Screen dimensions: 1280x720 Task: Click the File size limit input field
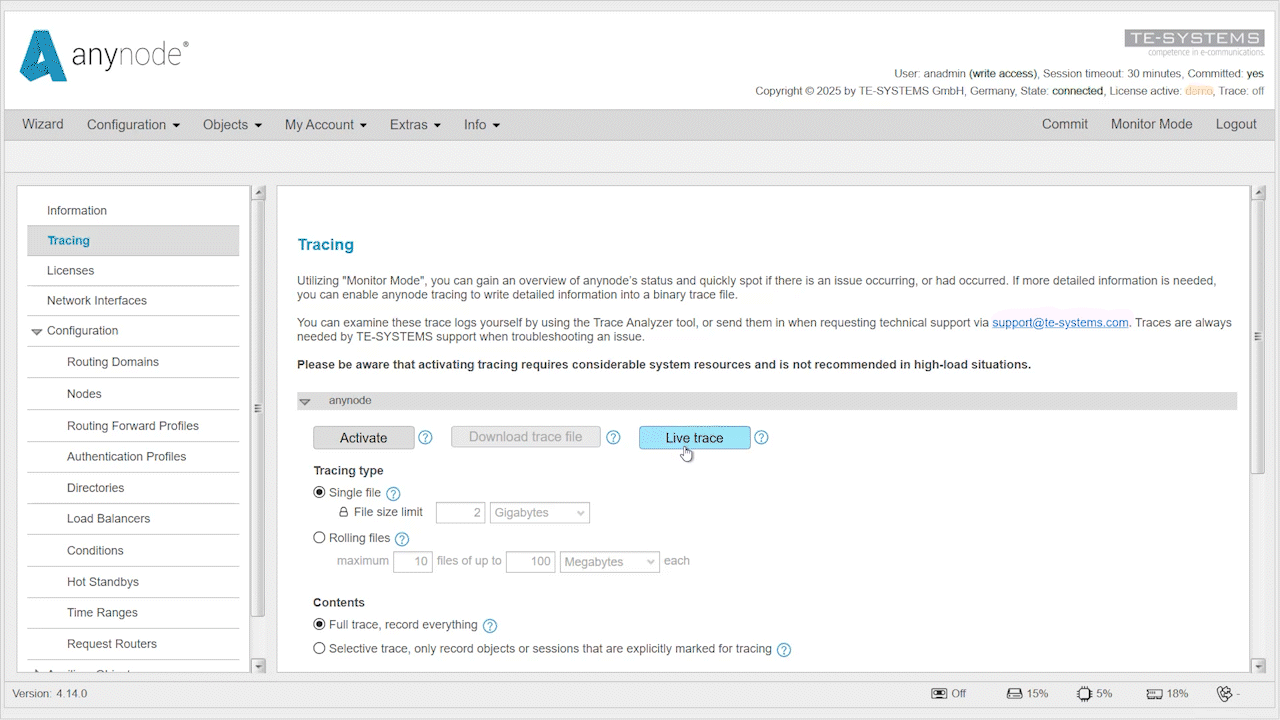point(460,512)
